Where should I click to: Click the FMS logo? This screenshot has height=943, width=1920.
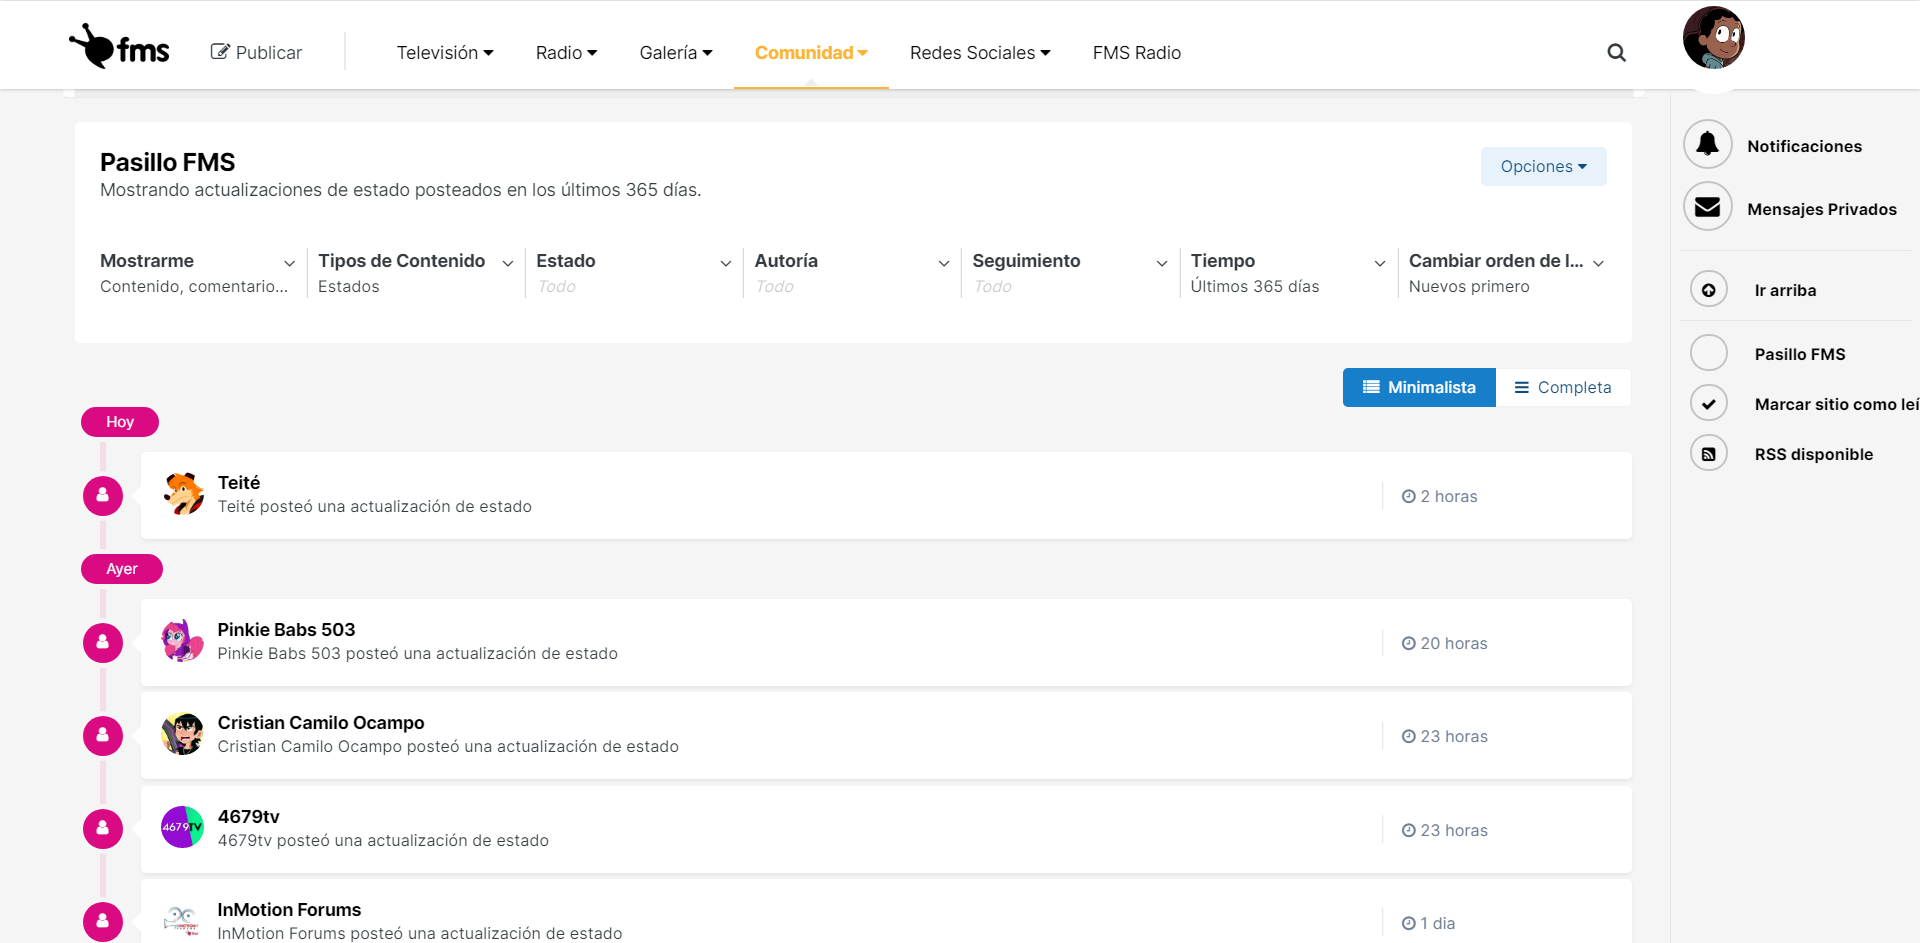pos(119,47)
